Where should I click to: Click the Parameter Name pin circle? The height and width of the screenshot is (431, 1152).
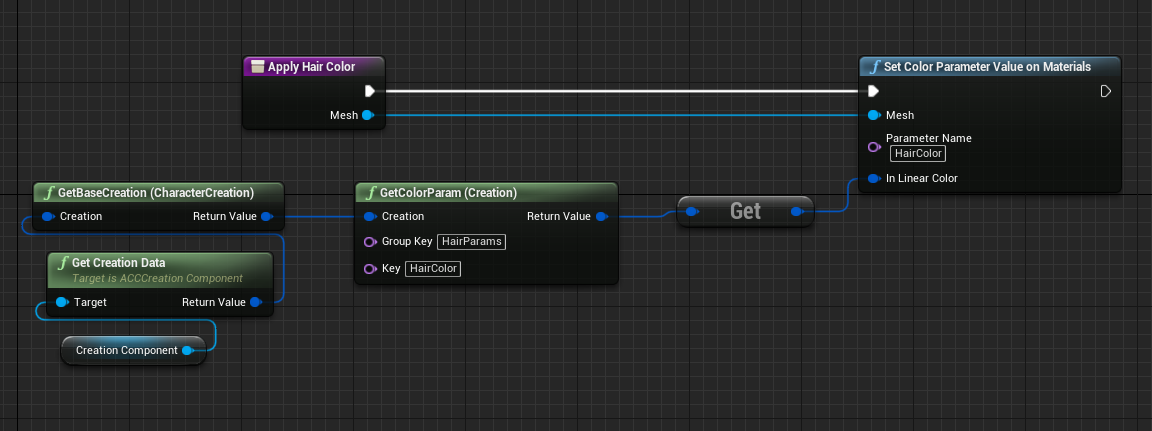tap(874, 146)
